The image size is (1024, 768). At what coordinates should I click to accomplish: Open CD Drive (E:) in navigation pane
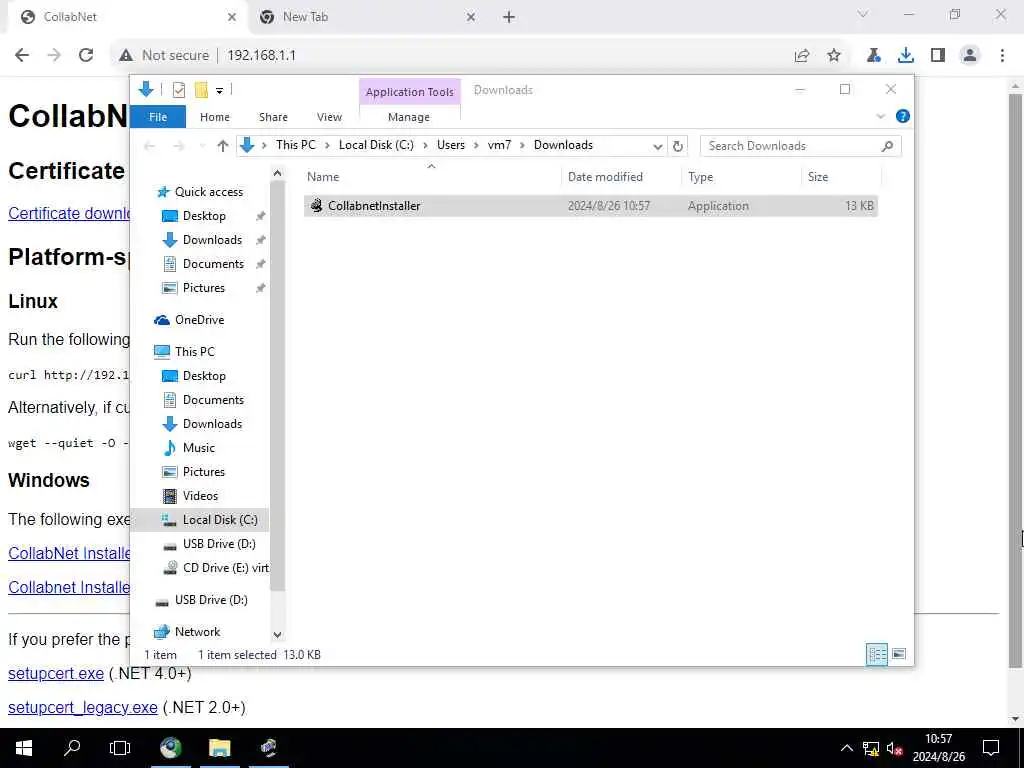pyautogui.click(x=225, y=568)
